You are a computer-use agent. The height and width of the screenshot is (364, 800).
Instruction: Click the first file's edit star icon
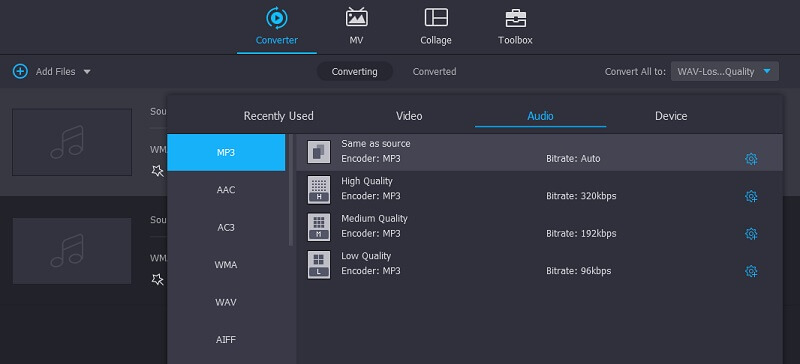[x=158, y=171]
